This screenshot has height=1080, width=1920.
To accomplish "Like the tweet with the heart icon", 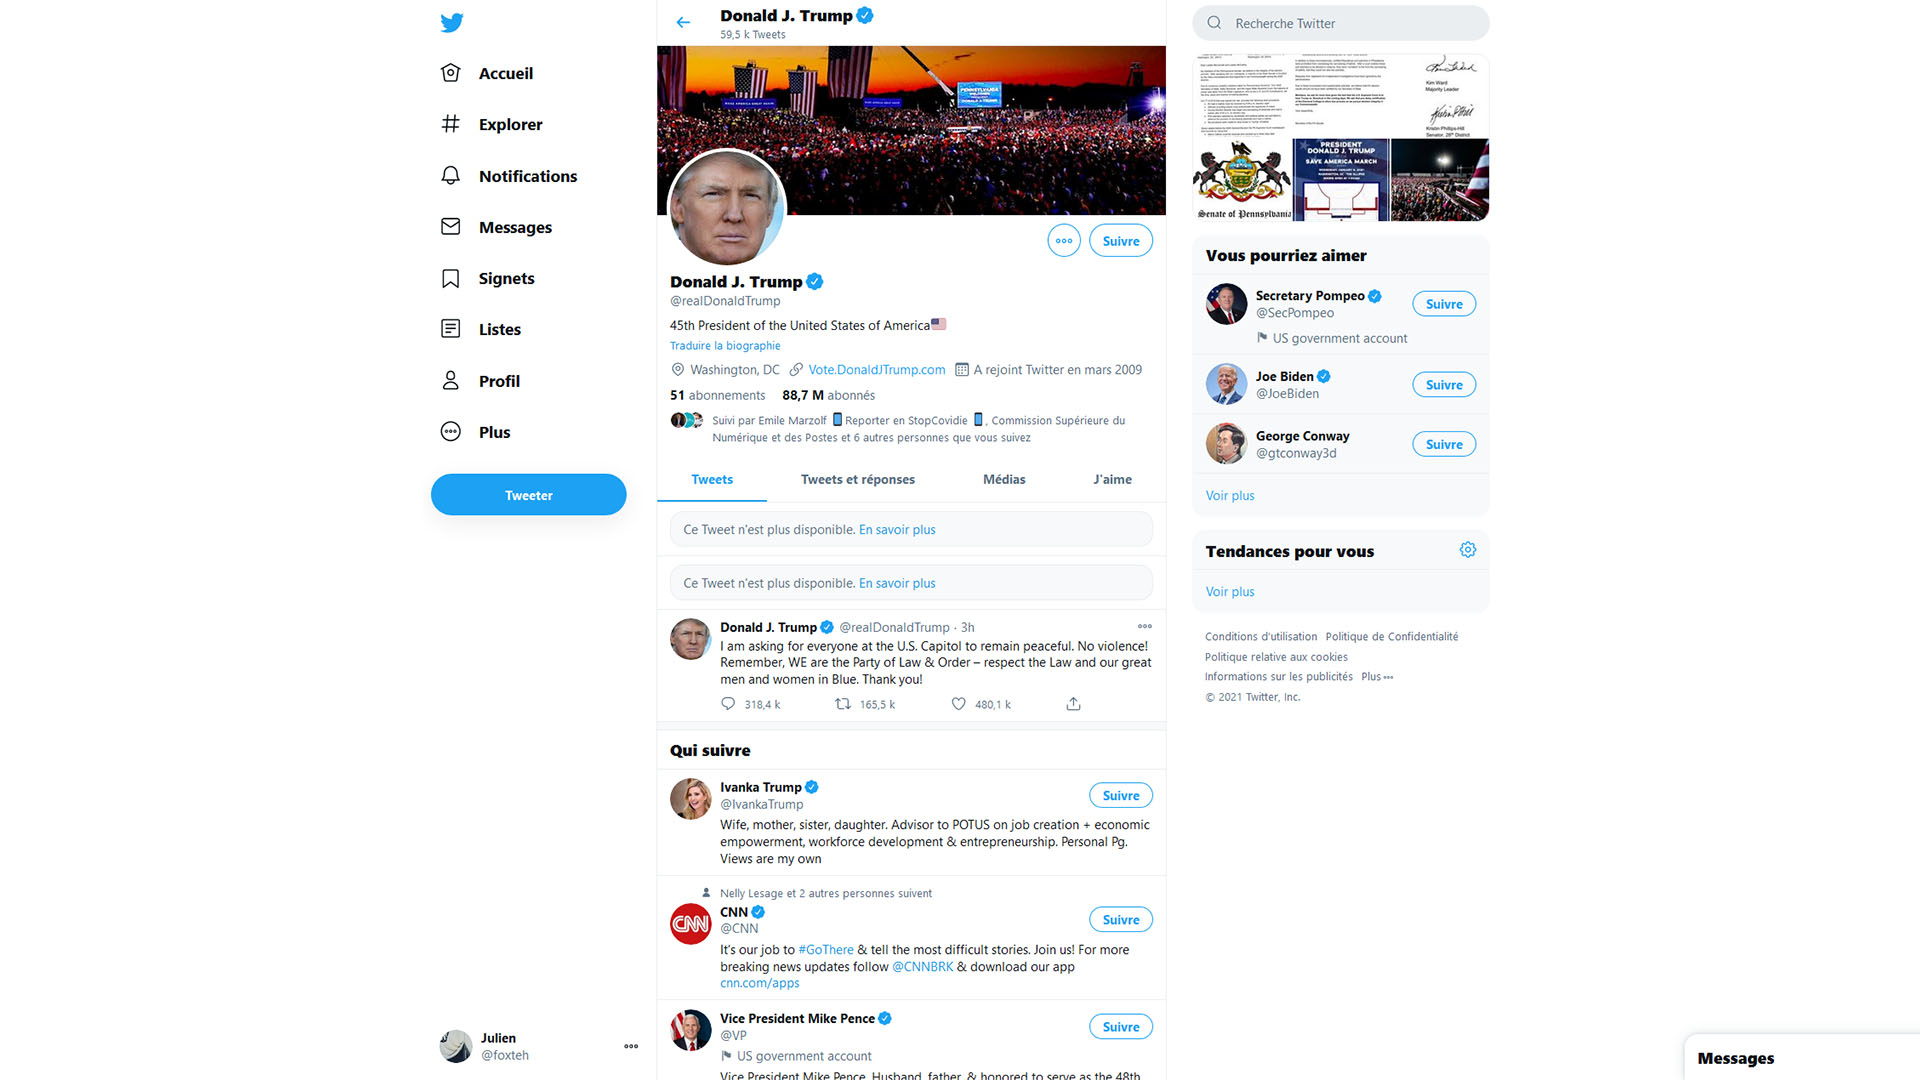I will pyautogui.click(x=958, y=704).
